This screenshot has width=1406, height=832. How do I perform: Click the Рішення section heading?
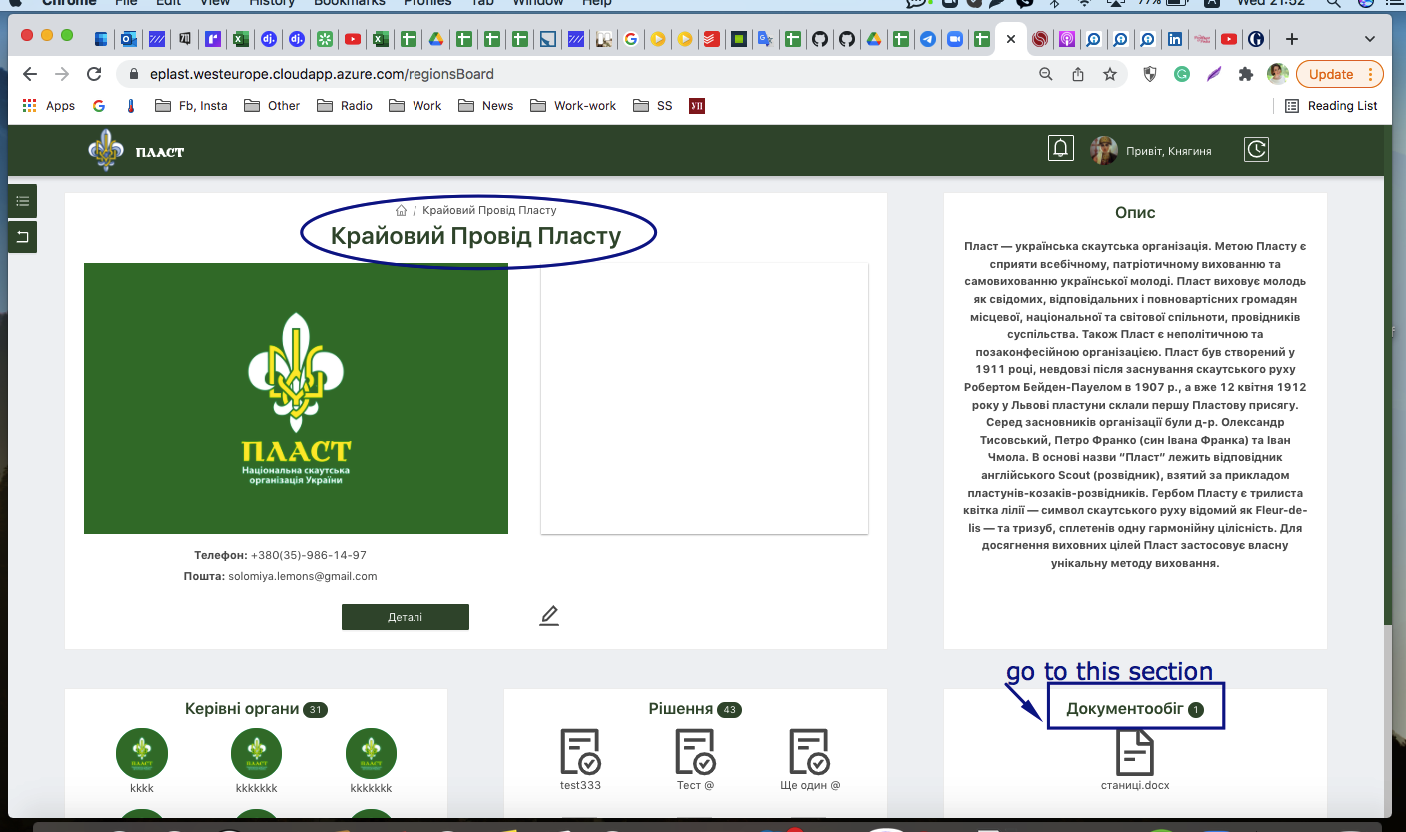coord(680,709)
